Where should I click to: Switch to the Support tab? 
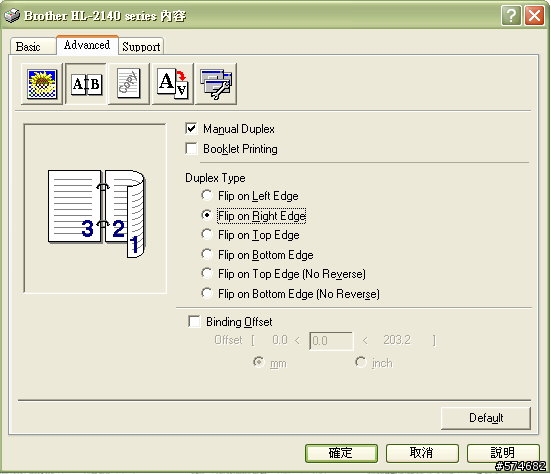pos(141,47)
